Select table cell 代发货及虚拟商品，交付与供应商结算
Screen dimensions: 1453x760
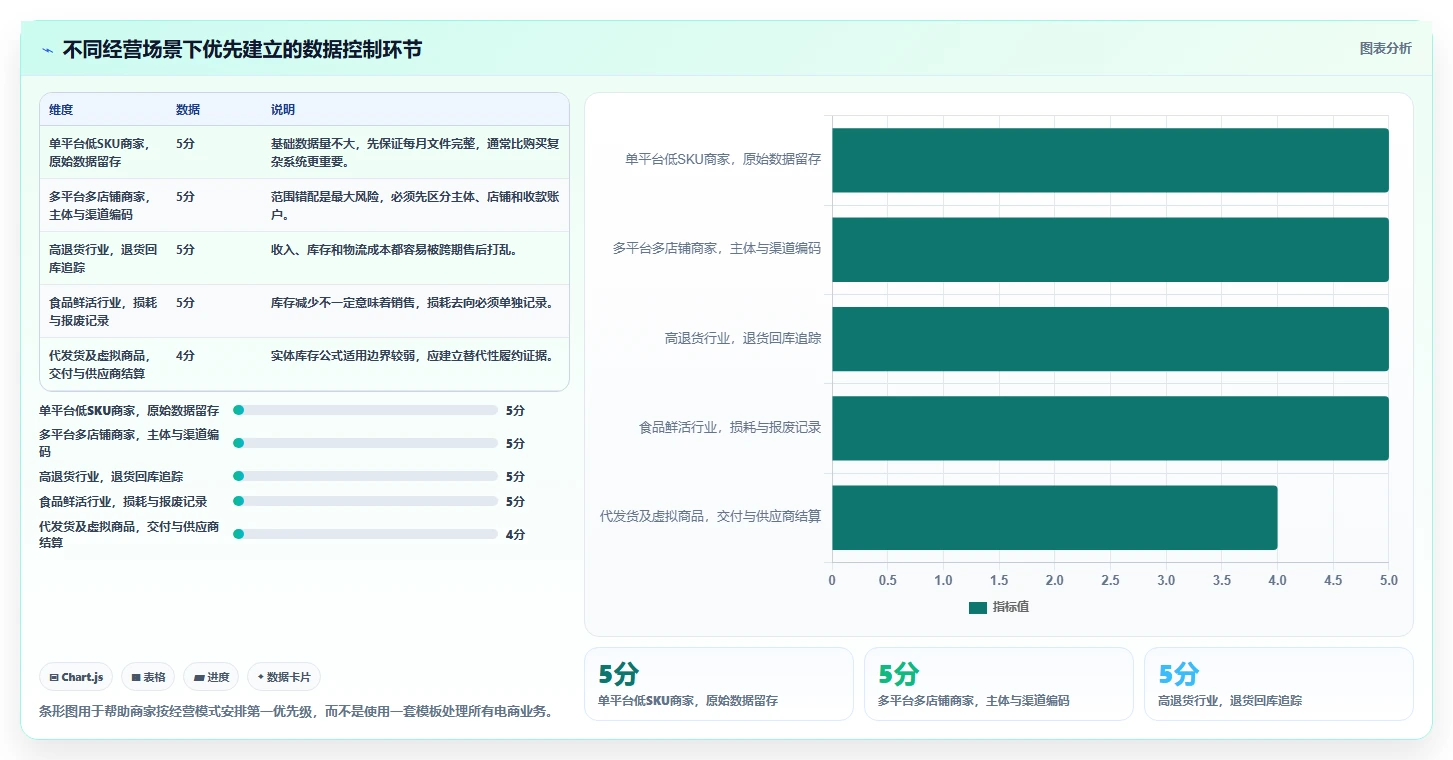coord(103,364)
